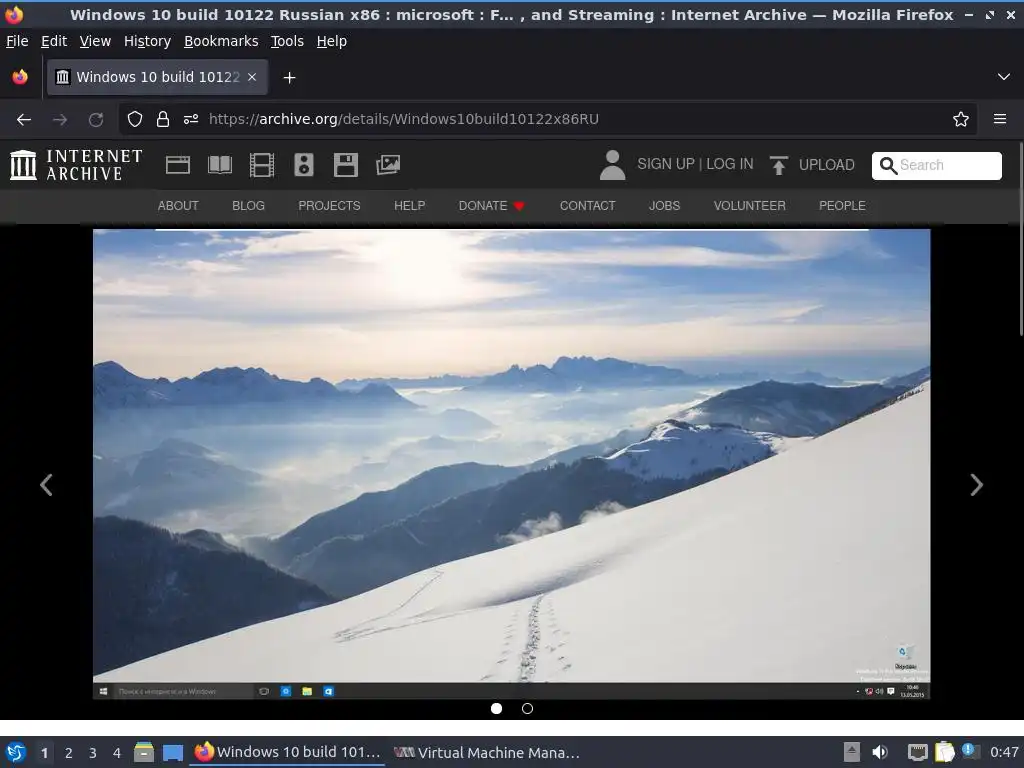
Task: Click the page vertical scrollbar
Action: pos(1019,238)
